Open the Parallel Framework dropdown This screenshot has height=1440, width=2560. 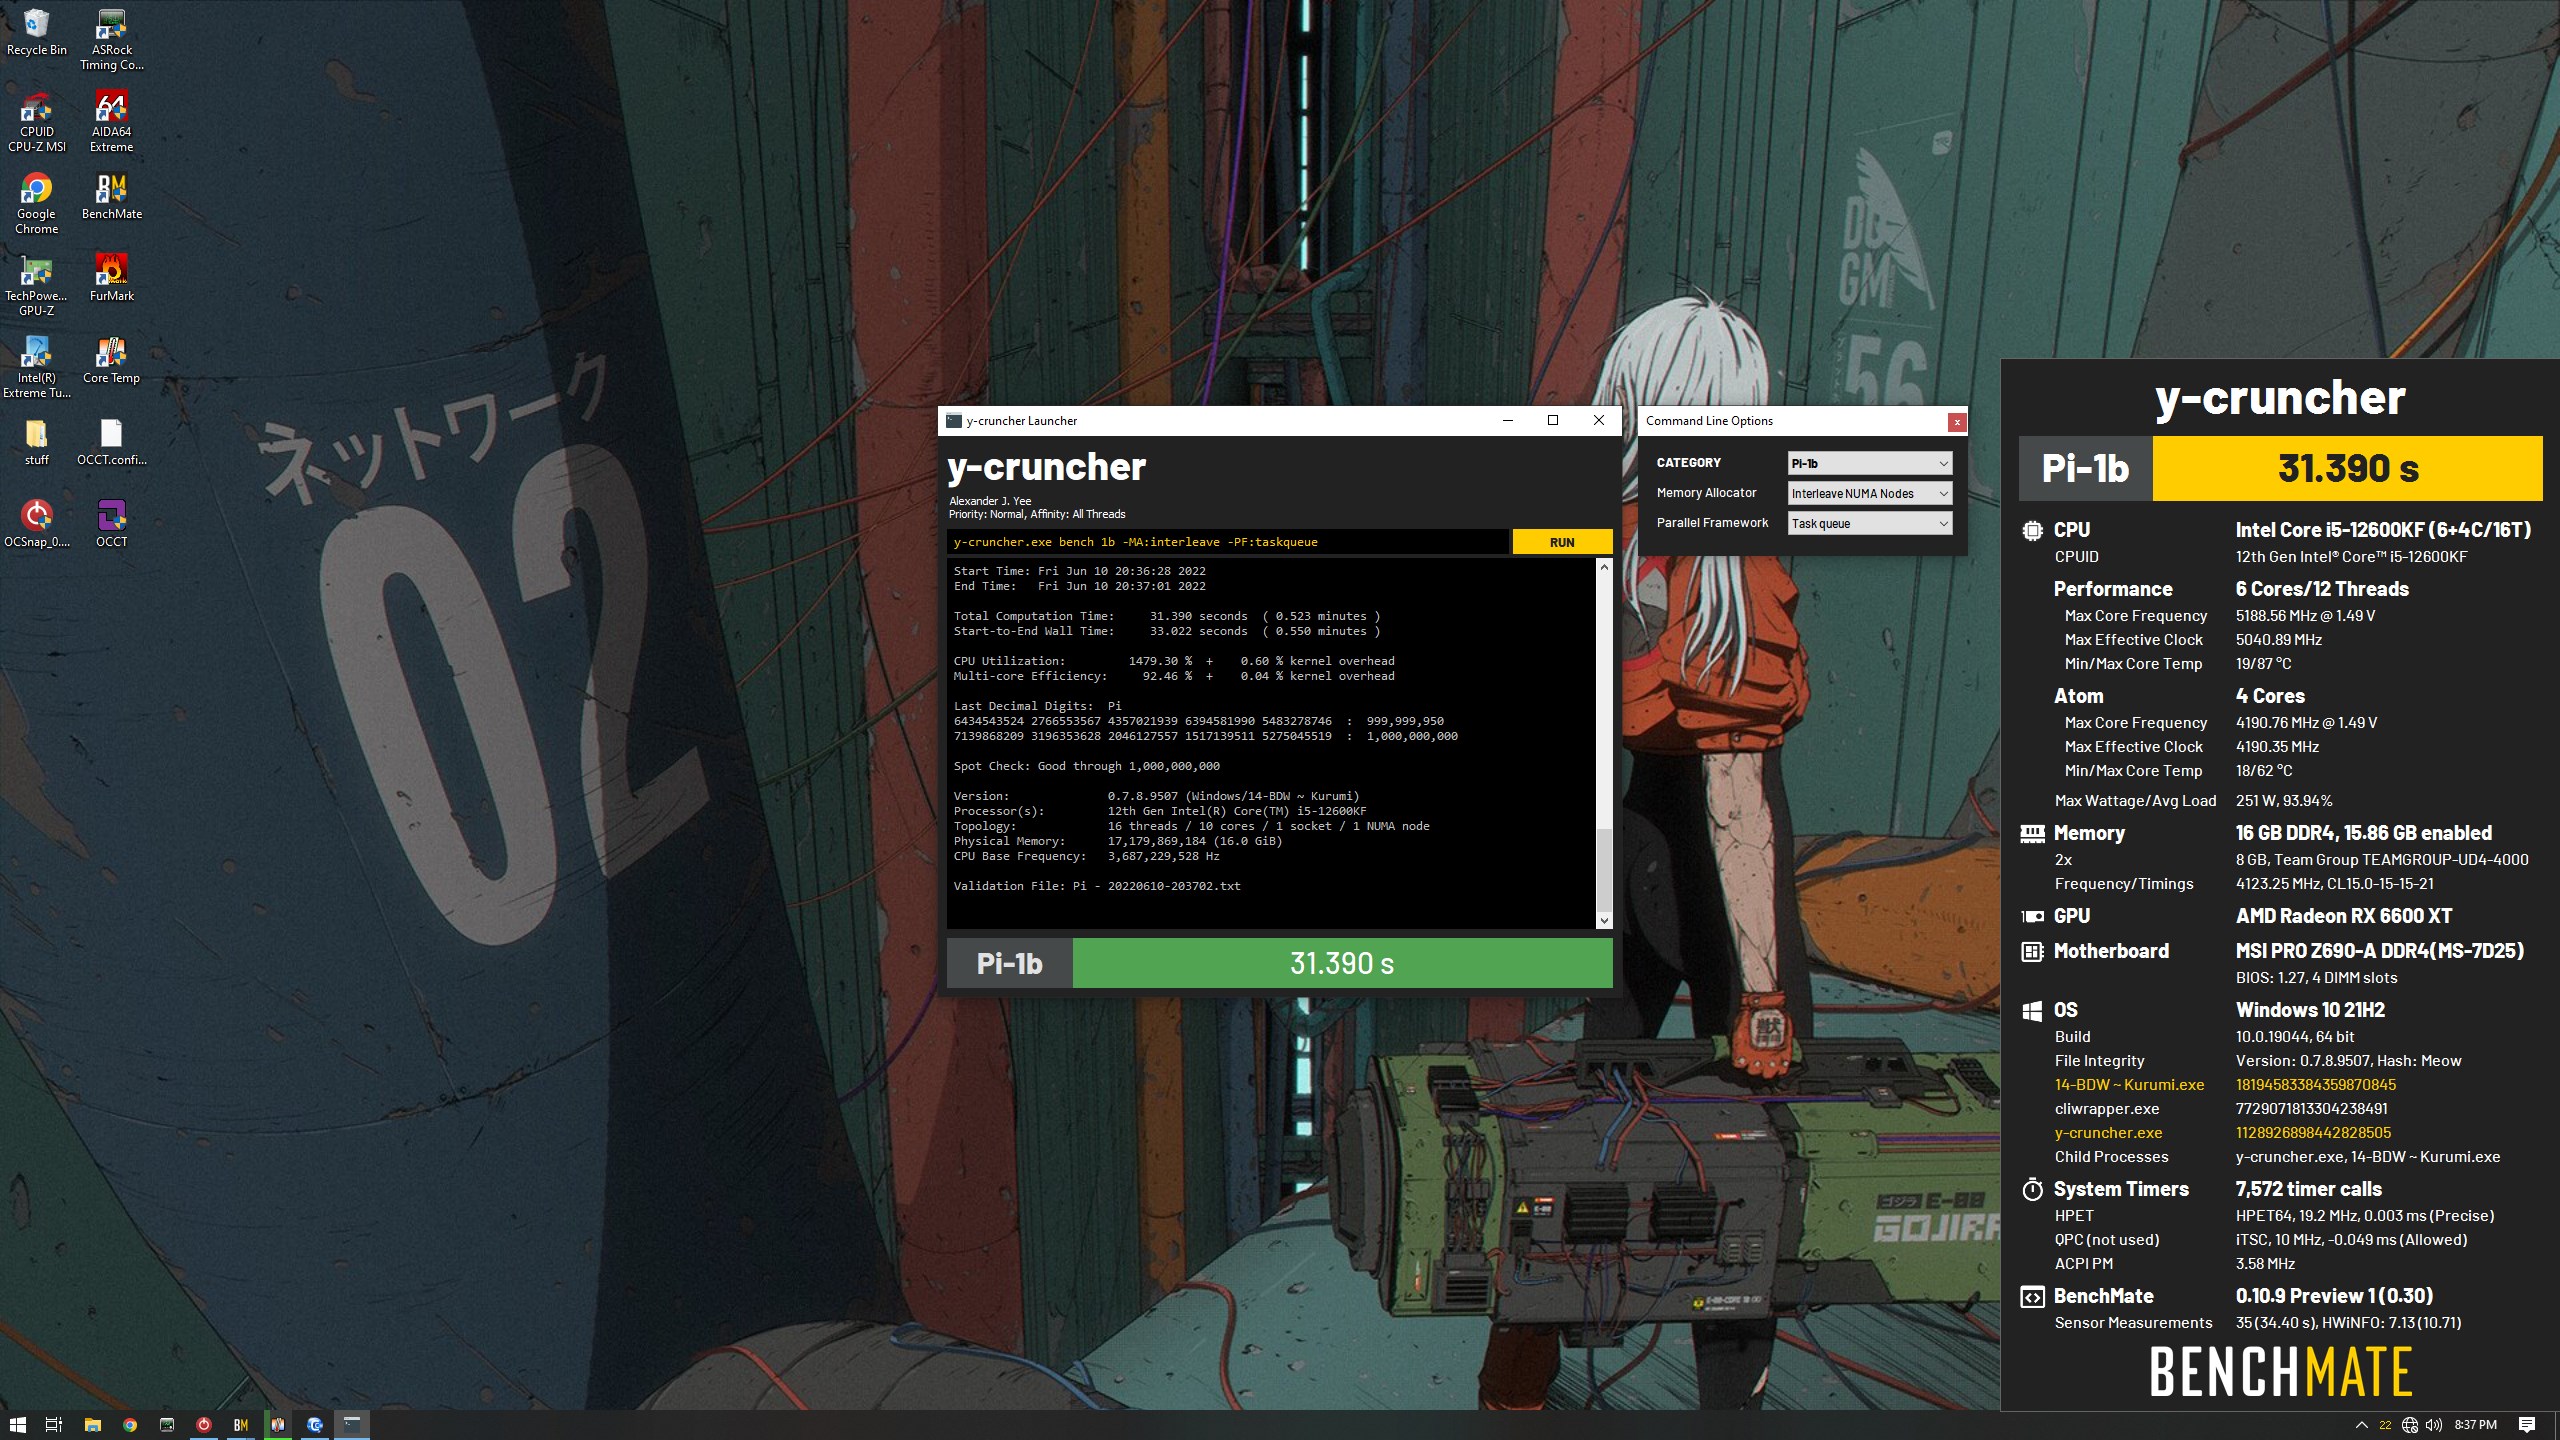[x=1870, y=523]
